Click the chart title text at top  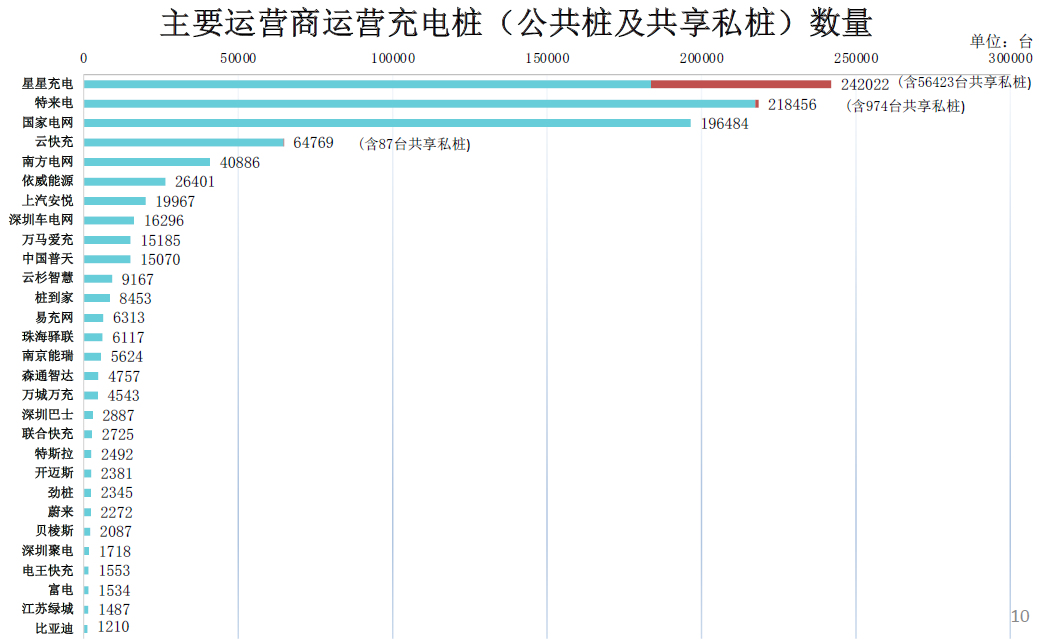click(516, 23)
